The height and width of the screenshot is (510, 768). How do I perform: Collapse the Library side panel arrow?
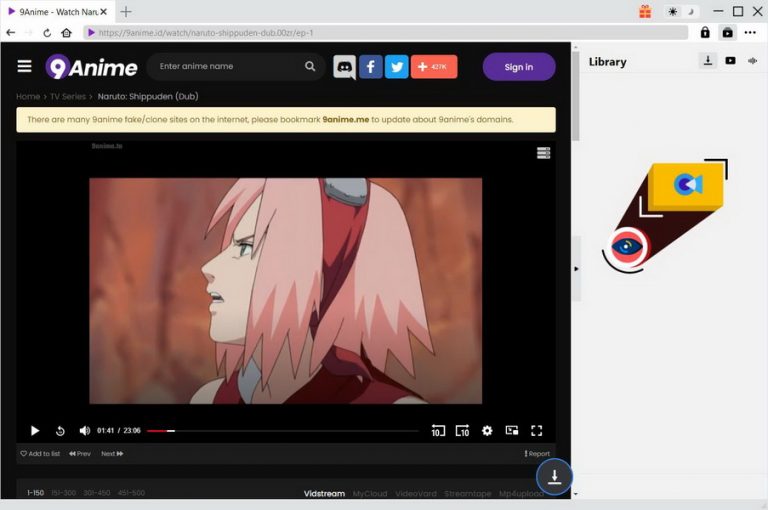(x=576, y=268)
